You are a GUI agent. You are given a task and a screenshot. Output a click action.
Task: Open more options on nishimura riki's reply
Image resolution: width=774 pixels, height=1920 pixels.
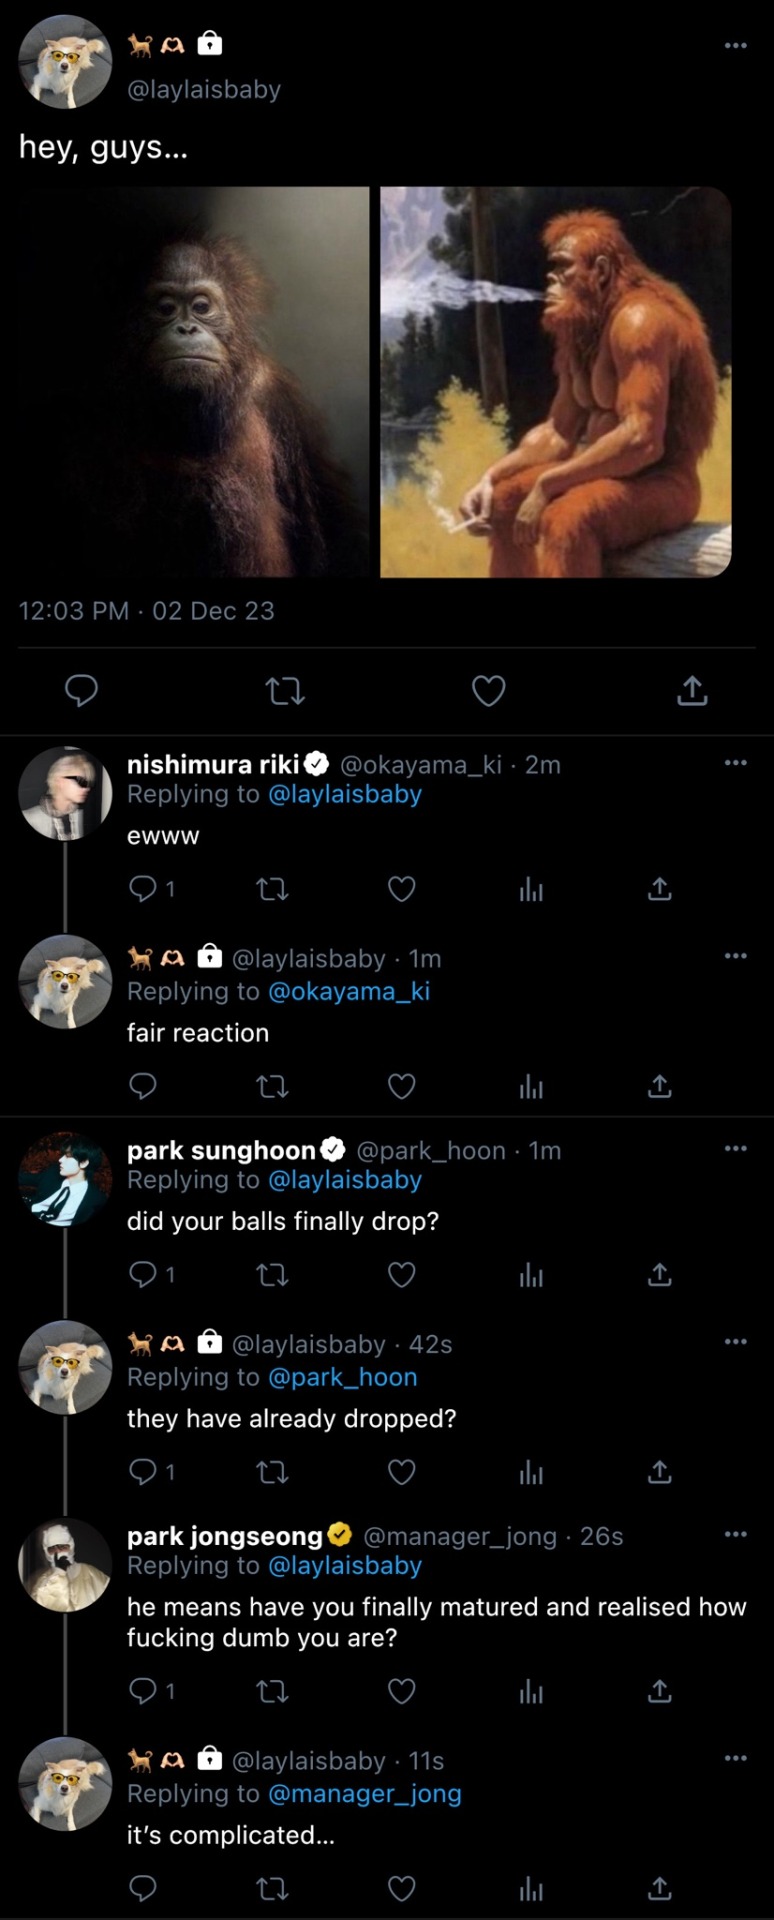(736, 763)
